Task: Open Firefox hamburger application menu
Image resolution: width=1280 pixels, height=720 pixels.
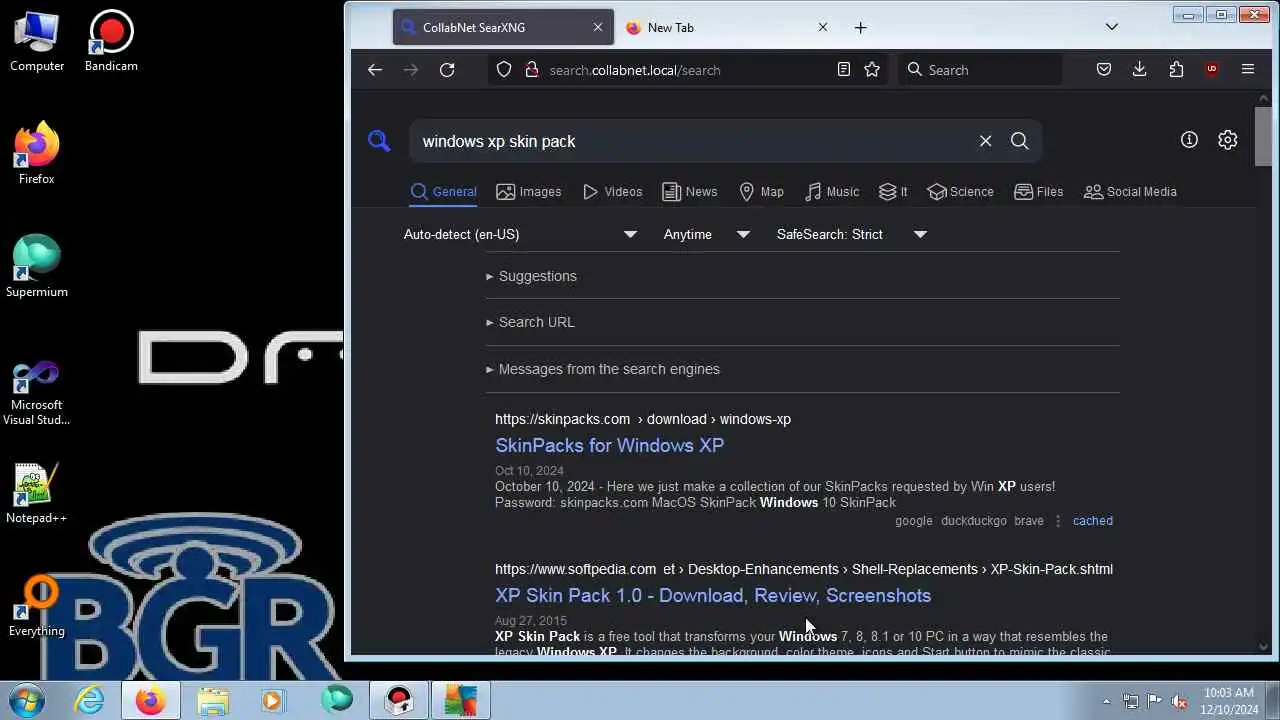Action: 1248,70
